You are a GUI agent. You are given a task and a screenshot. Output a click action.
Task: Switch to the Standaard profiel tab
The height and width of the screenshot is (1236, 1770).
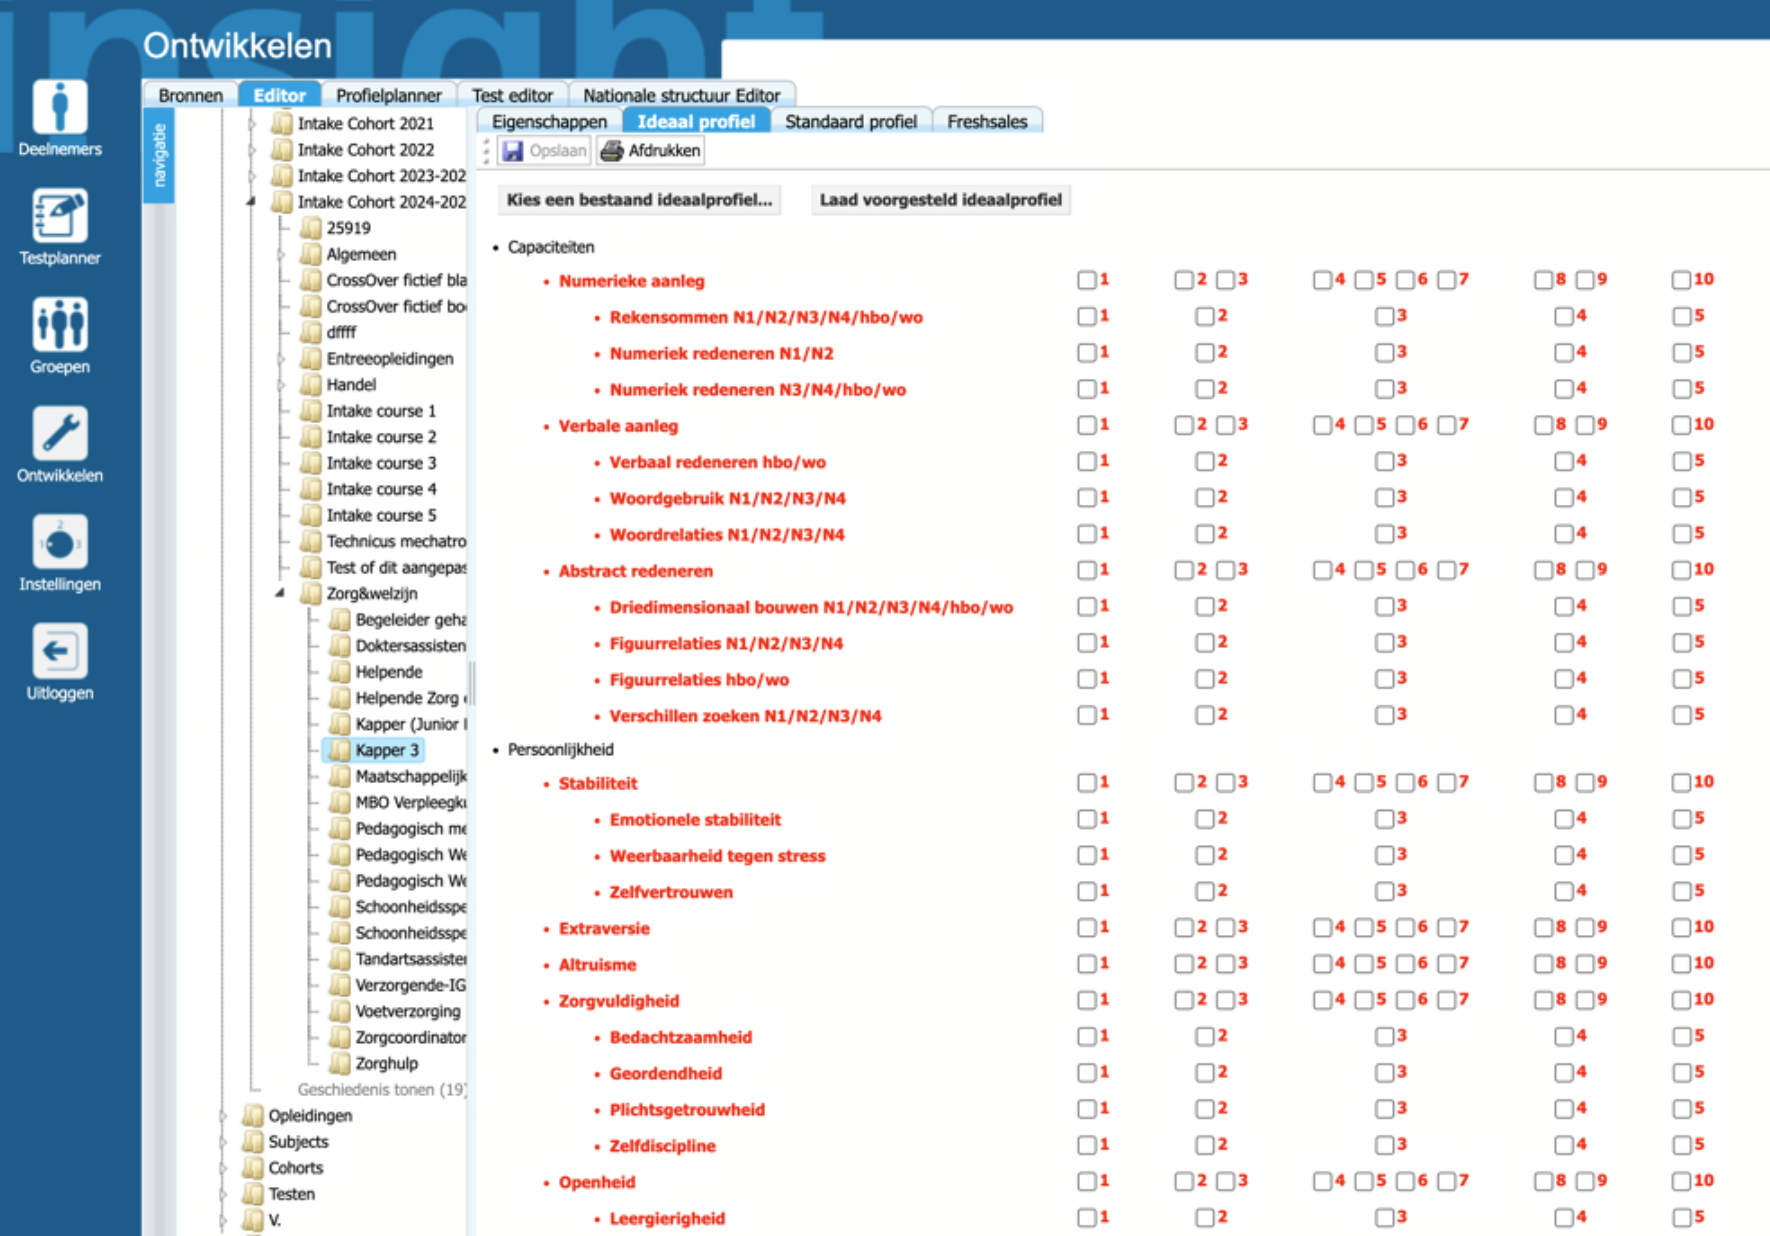pos(850,122)
